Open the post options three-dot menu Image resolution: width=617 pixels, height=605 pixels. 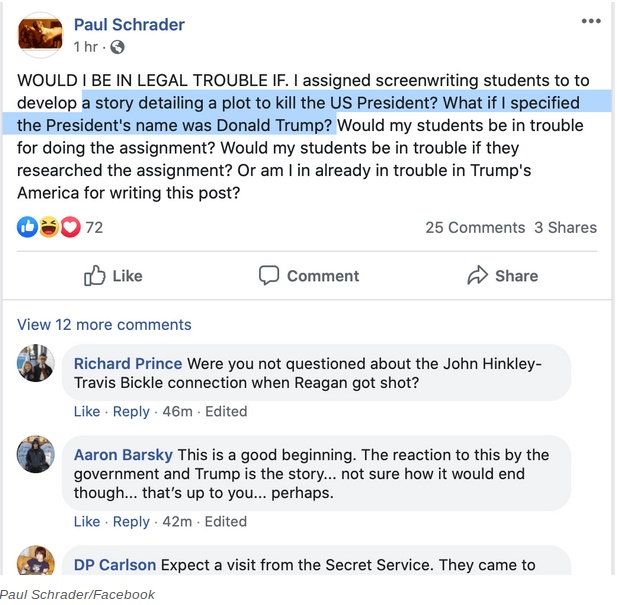point(591,21)
